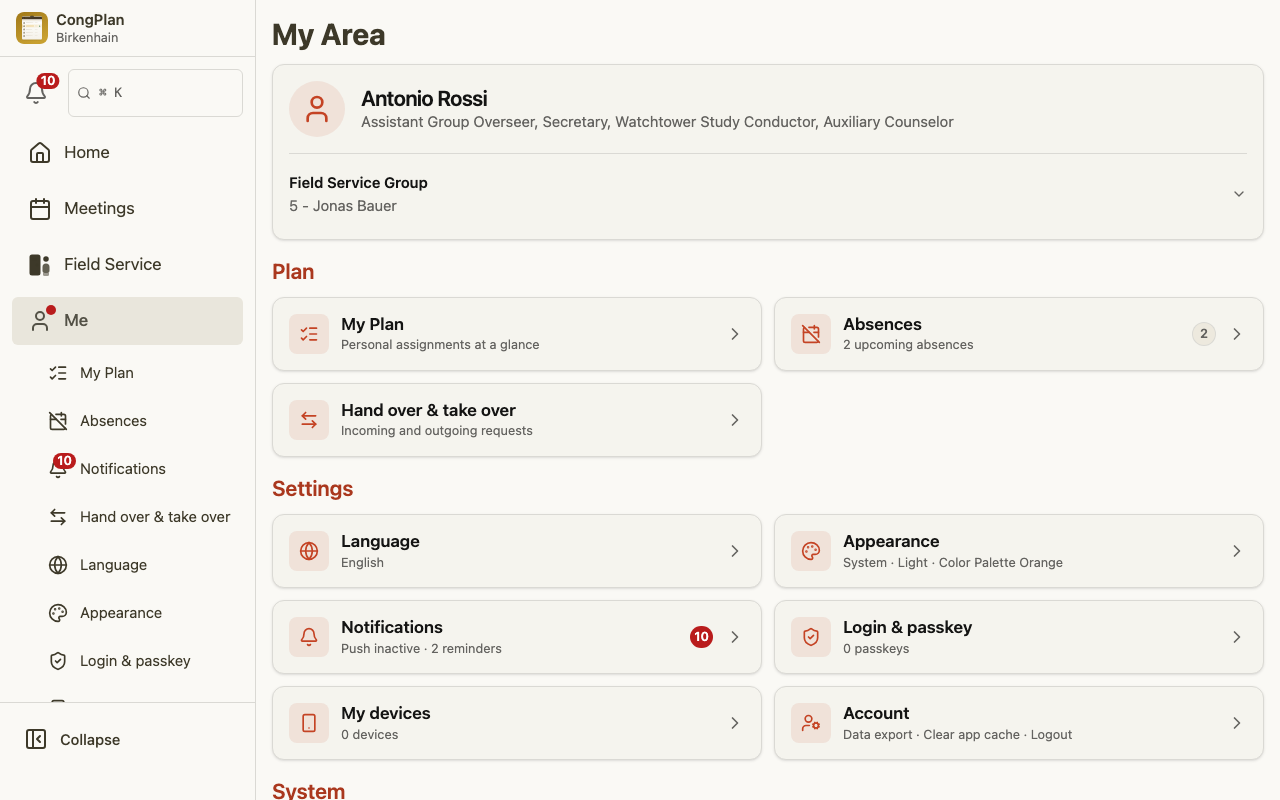Click the Appearance palette icon in sidebar

pos(58,613)
